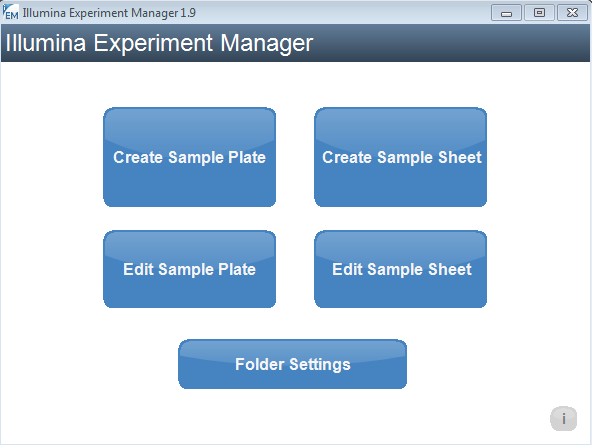Click the Create Sample Plate button

(190, 157)
